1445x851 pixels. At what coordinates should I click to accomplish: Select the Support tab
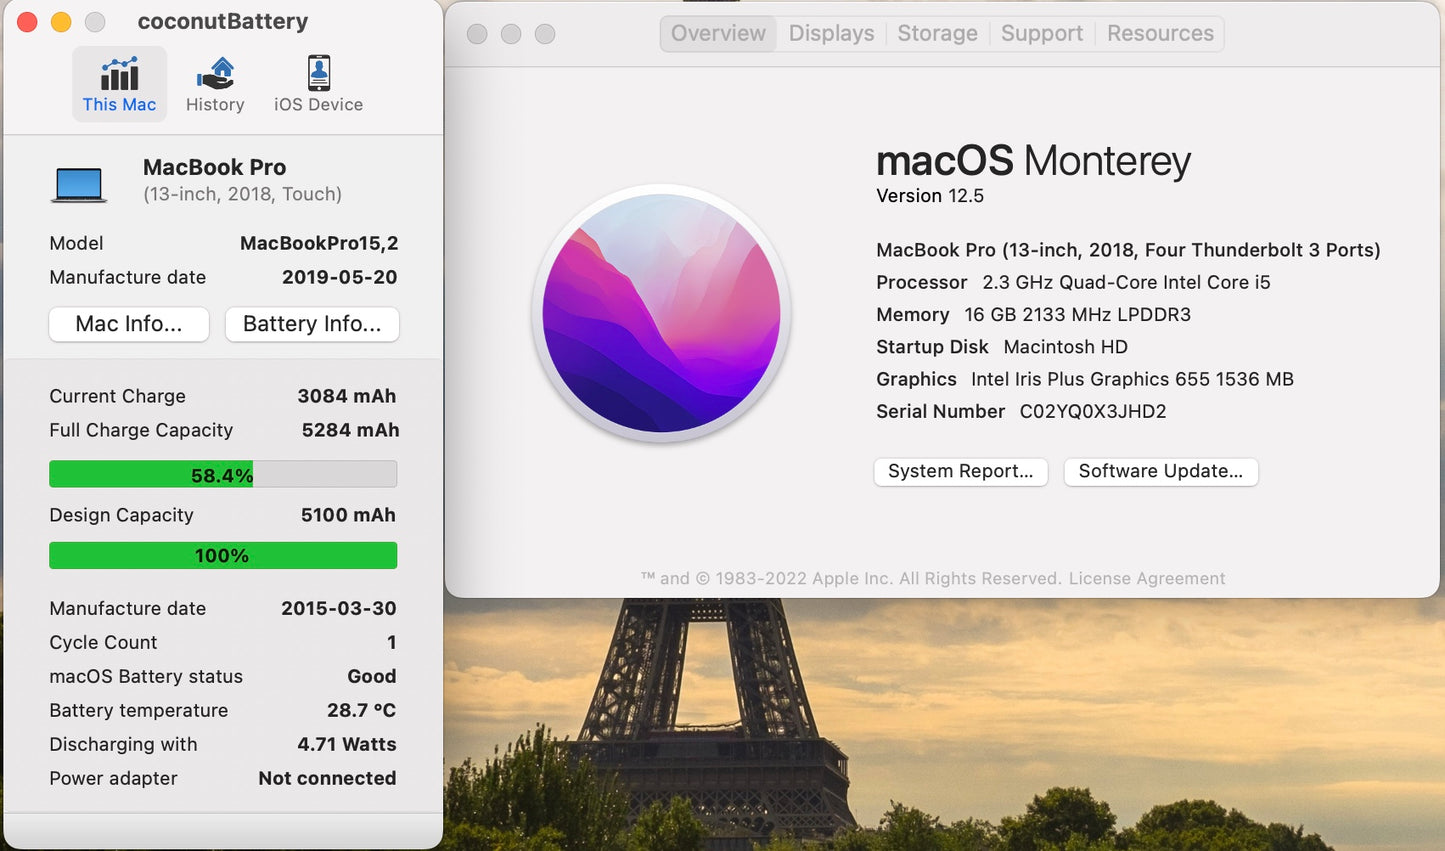[1041, 34]
